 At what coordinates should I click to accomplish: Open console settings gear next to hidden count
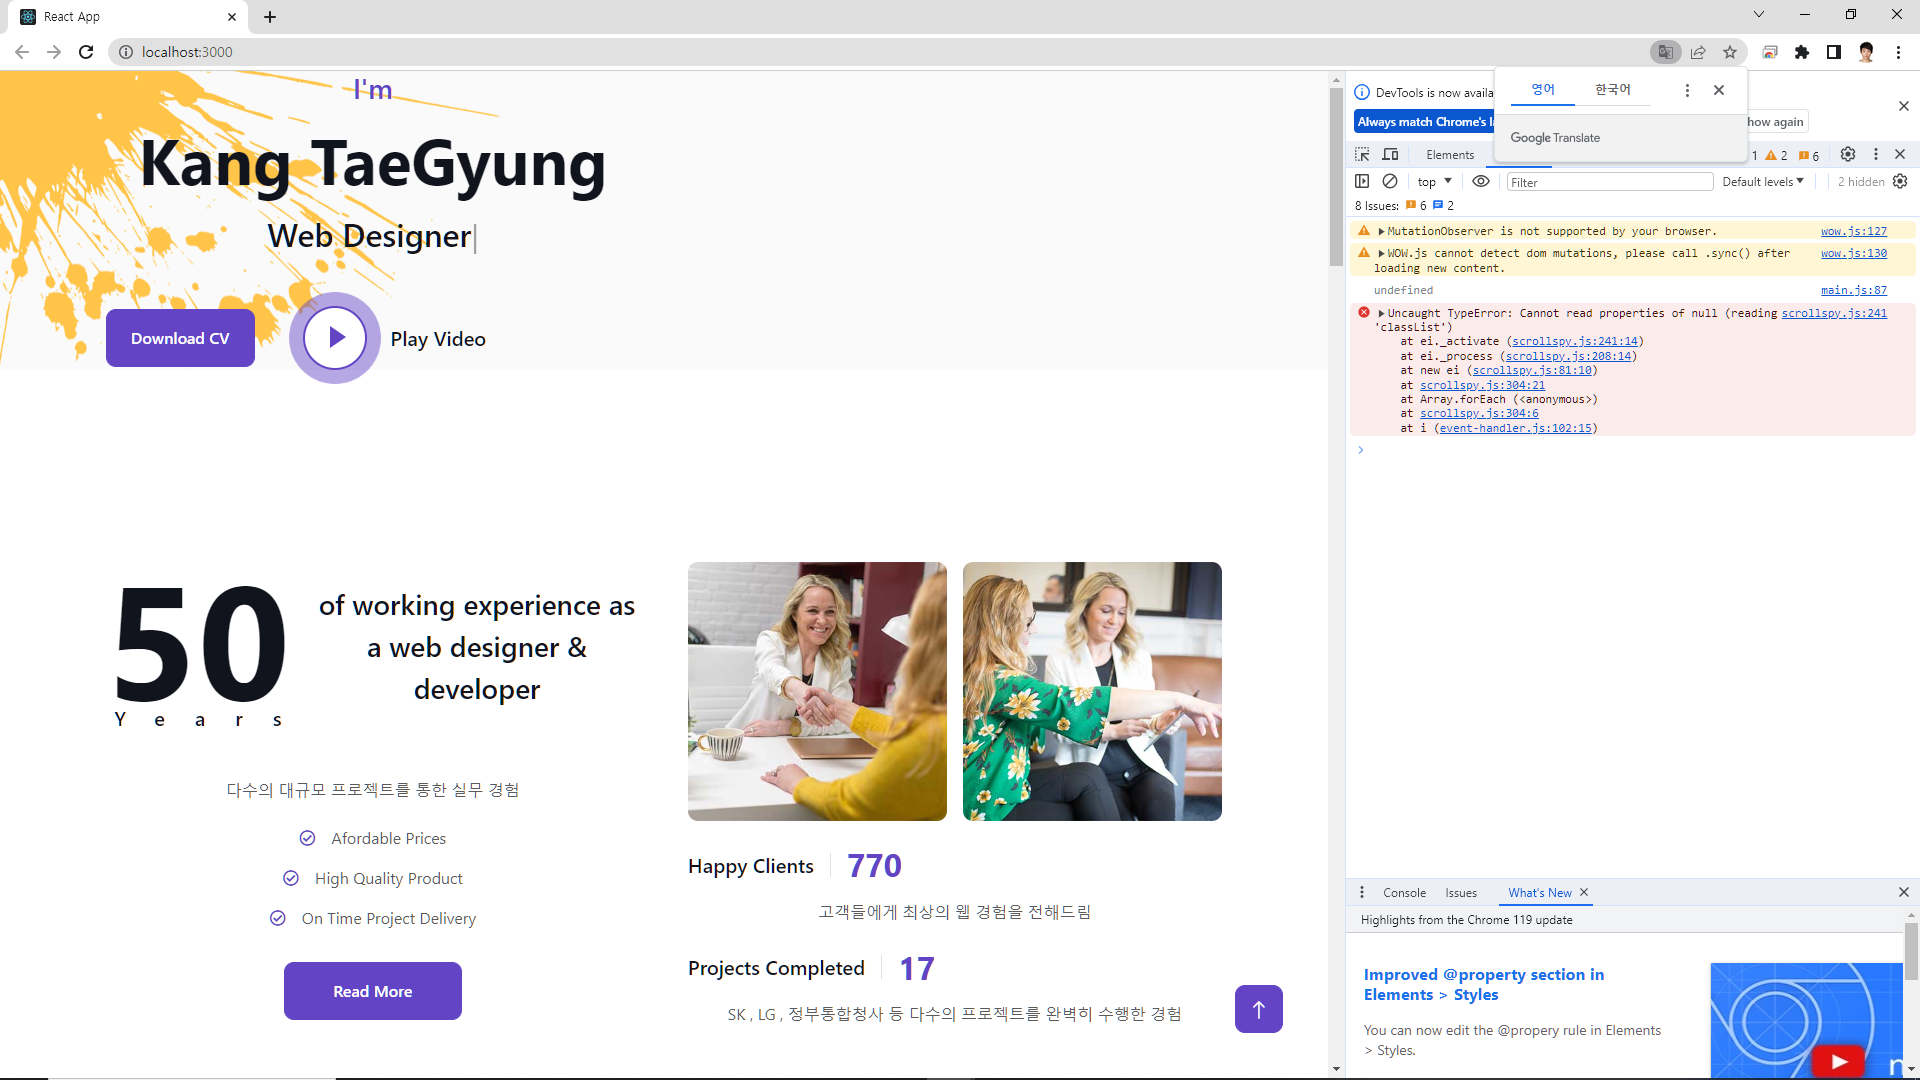[1900, 181]
